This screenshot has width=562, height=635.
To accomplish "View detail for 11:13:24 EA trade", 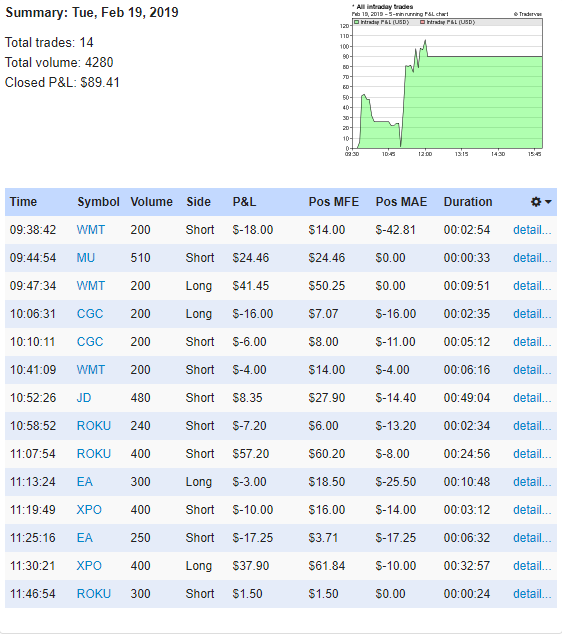I will (532, 482).
